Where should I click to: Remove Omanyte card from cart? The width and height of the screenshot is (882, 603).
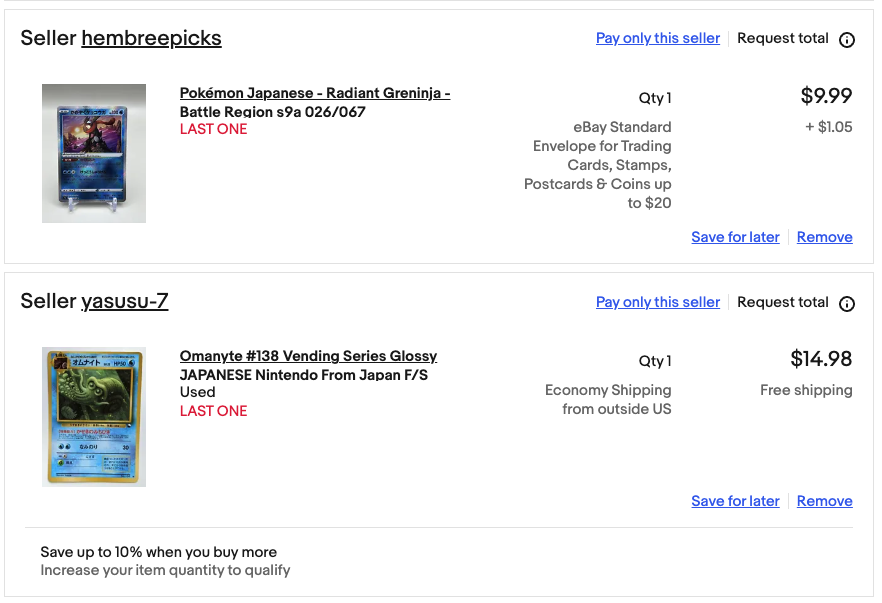824,501
